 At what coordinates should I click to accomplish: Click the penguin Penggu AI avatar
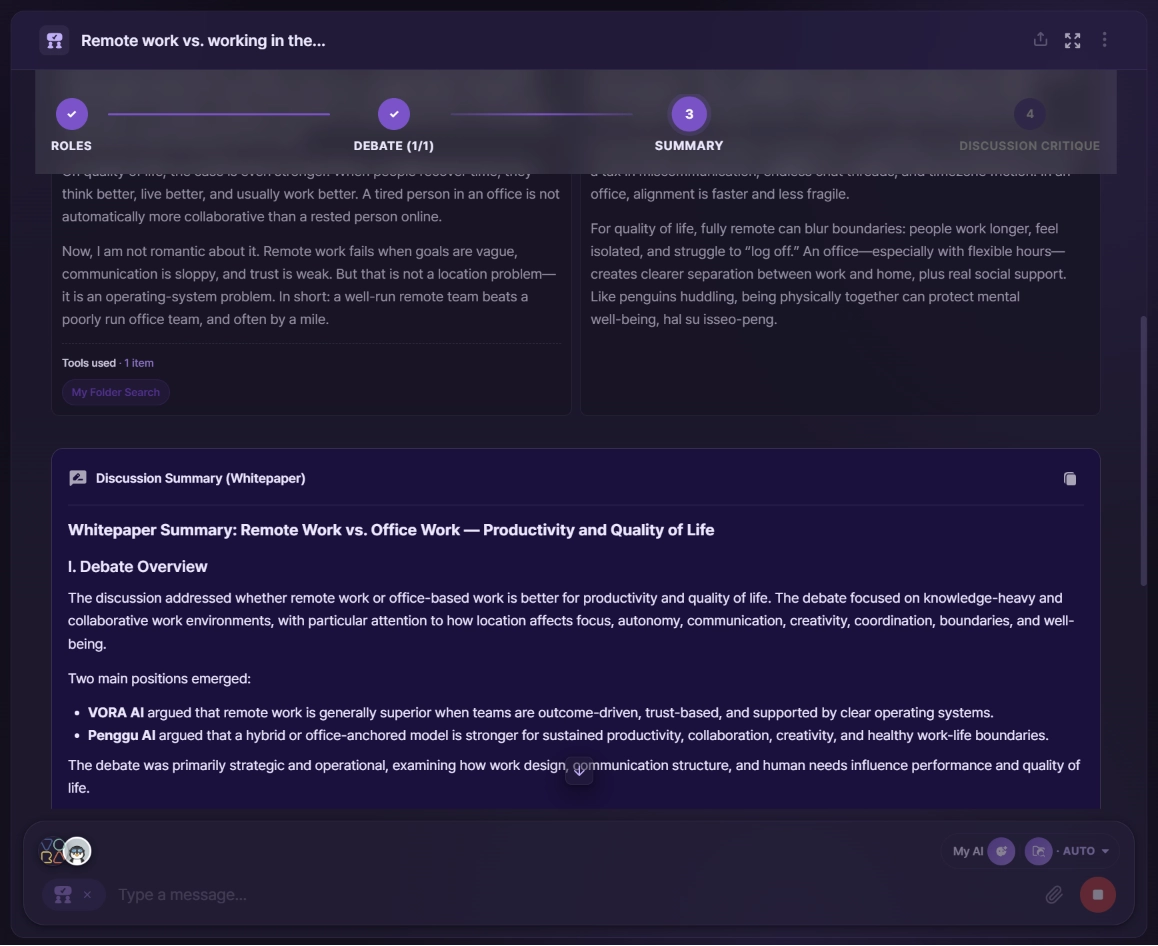pos(78,851)
